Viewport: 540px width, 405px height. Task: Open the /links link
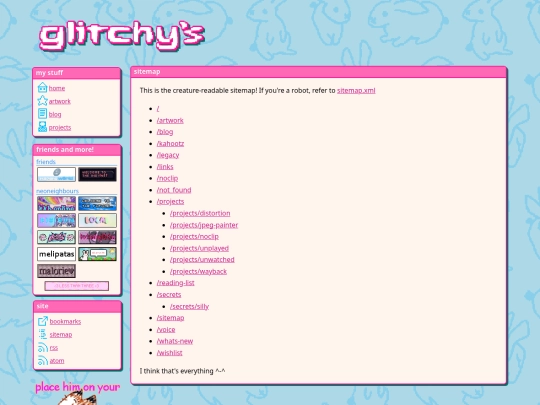(x=165, y=167)
